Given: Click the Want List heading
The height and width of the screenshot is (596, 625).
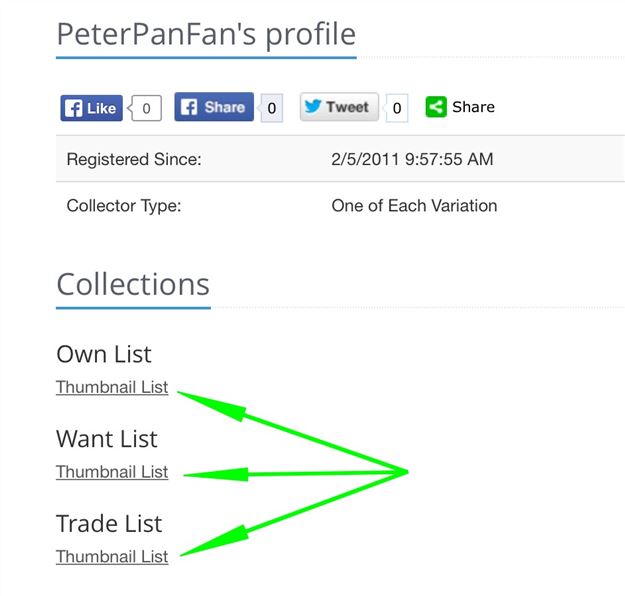Looking at the screenshot, I should coord(107,439).
